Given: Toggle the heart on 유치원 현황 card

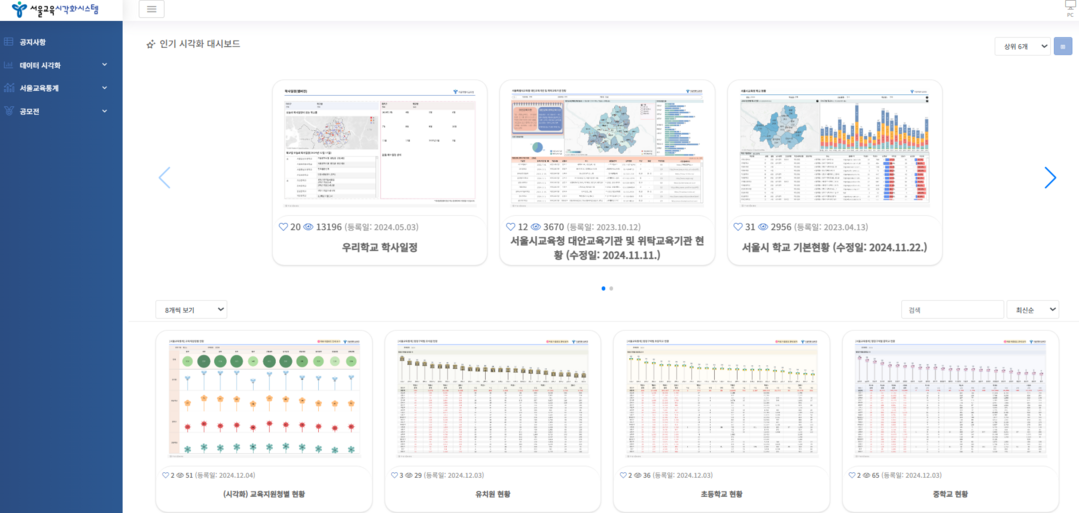Looking at the screenshot, I should 395,475.
